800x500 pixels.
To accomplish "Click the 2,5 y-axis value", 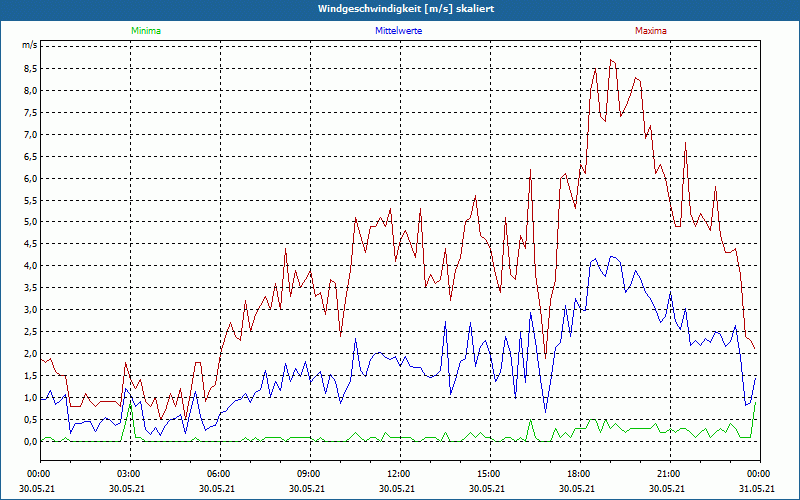I will [30, 332].
